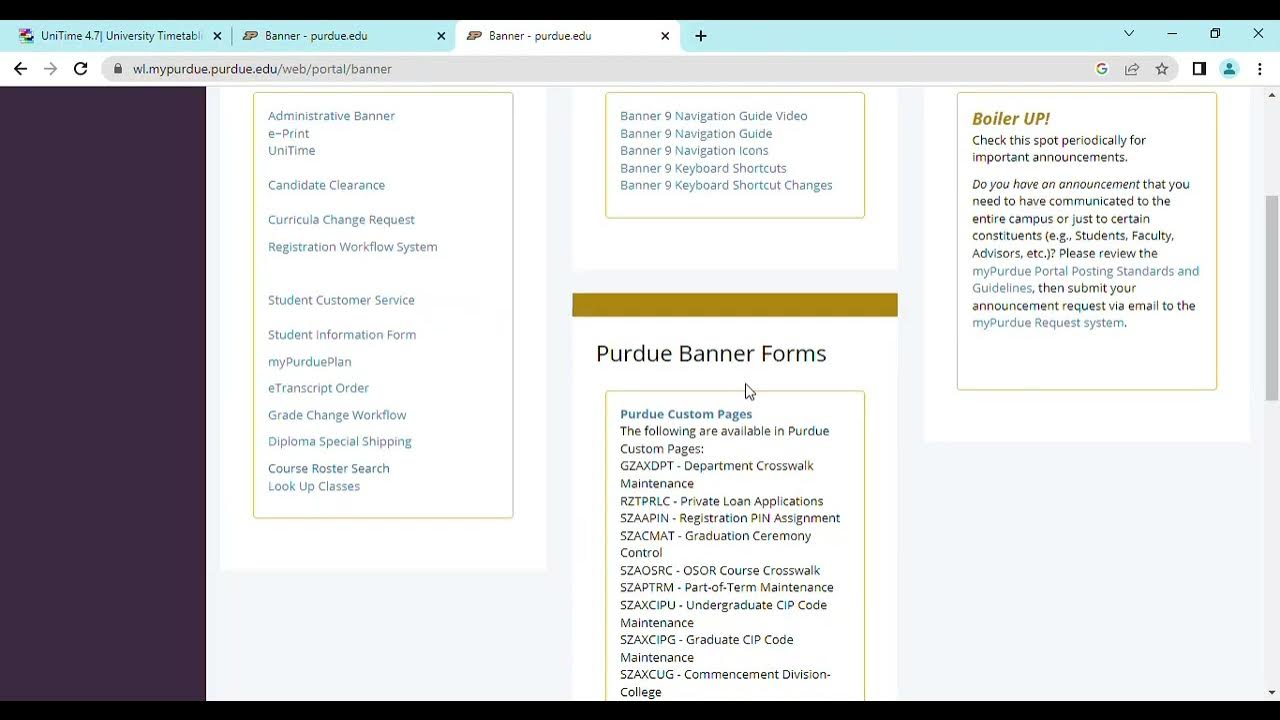
Task: Focus the address bar URL
Action: pos(262,69)
